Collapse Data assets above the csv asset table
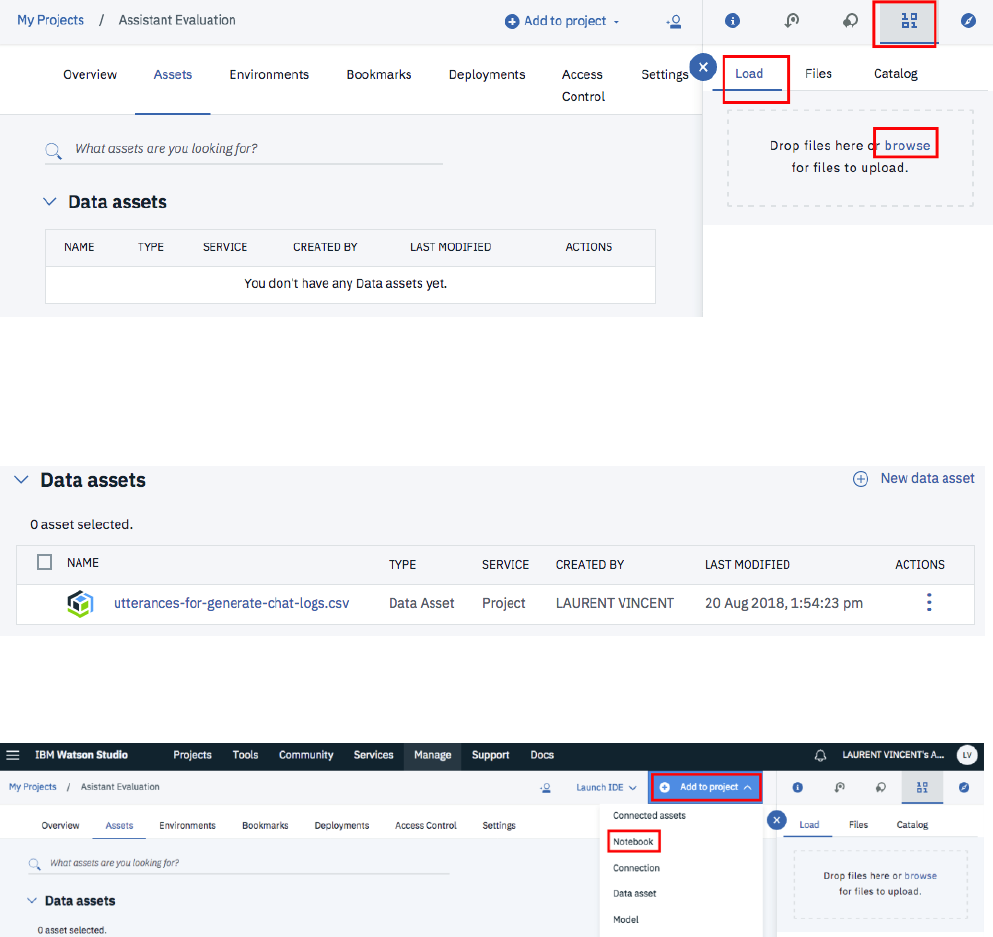993x937 pixels. click(x=22, y=479)
